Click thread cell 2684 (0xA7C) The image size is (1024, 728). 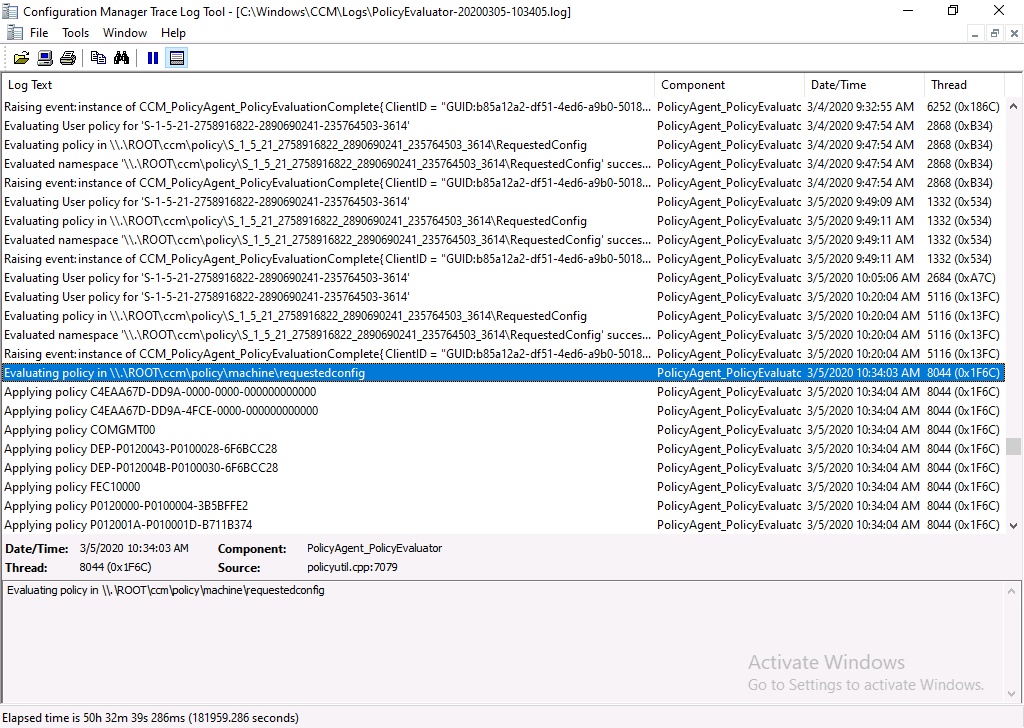click(961, 277)
